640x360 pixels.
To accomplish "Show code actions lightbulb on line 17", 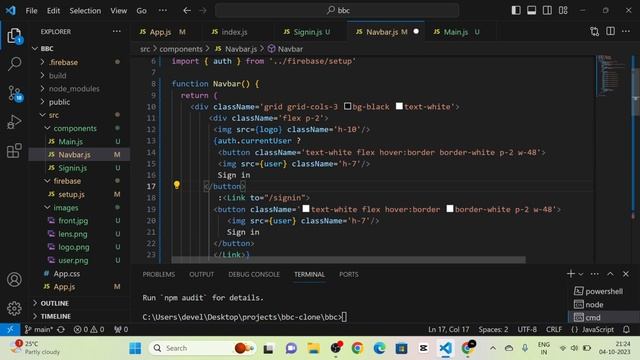I will pos(177,185).
